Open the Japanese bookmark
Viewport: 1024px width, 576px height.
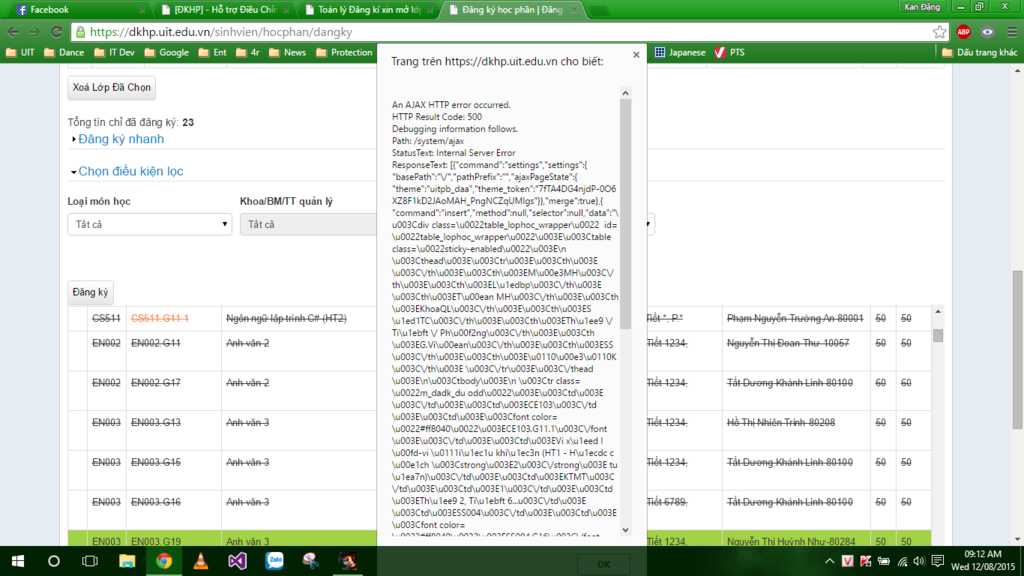click(x=686, y=52)
